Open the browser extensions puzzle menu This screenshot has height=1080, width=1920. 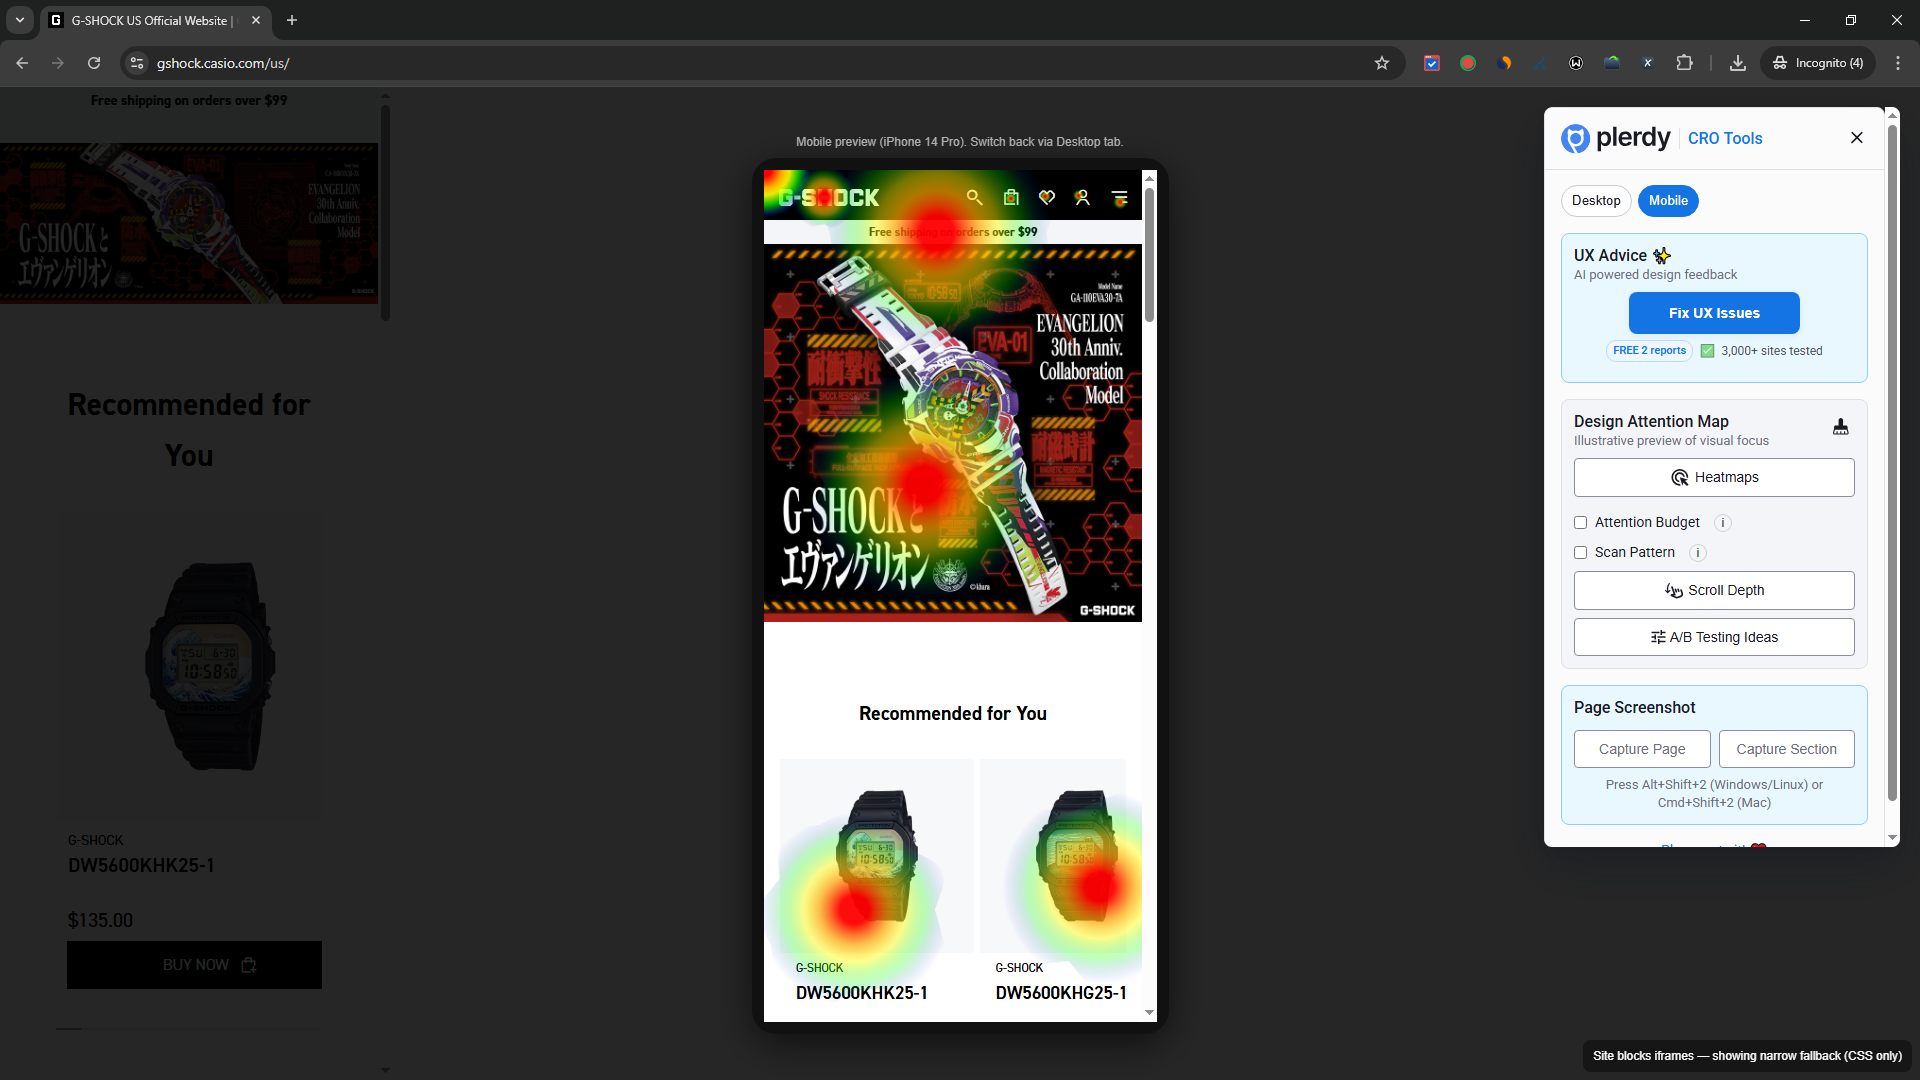(1685, 63)
